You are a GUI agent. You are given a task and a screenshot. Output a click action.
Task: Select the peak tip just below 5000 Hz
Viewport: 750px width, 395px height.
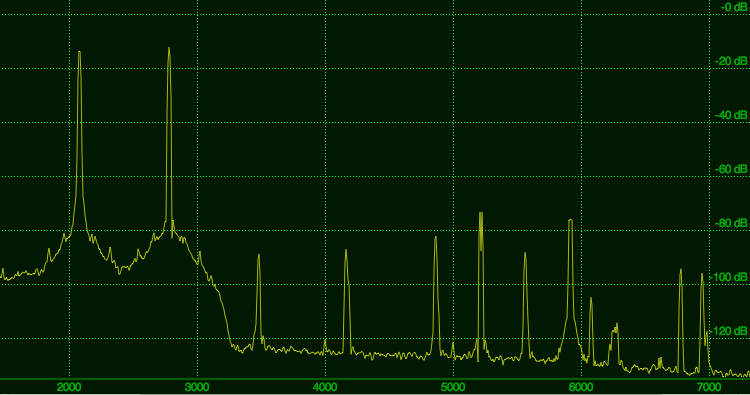(436, 238)
